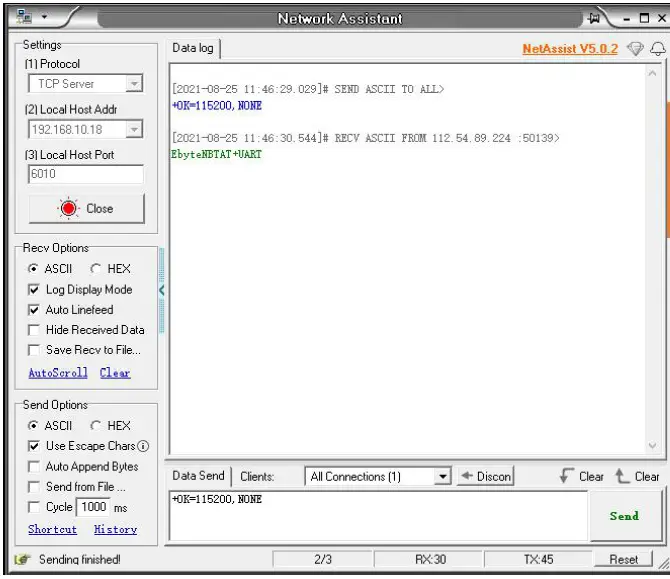670x579 pixels.
Task: Enable the Cycle send checkbox
Action: 33,507
